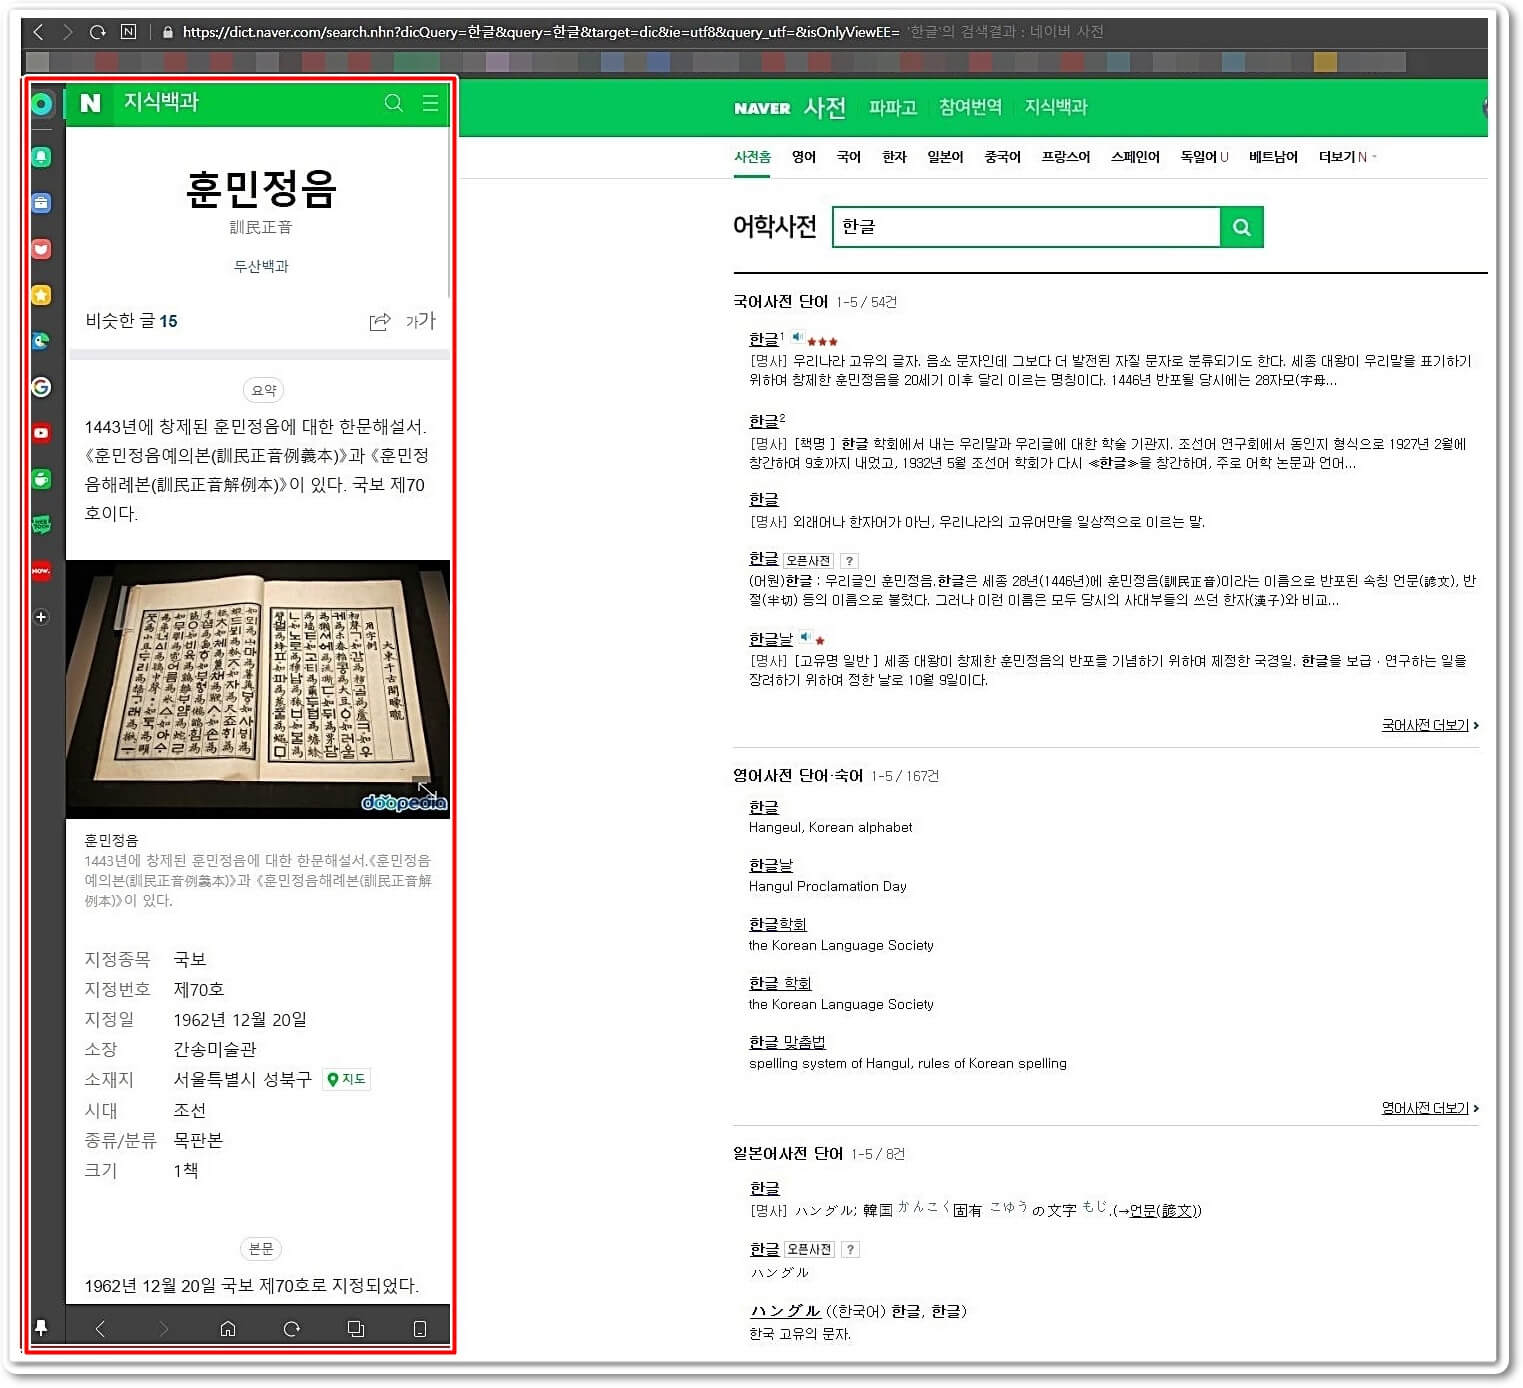The image size is (1523, 1388).
Task: Open 지식백과 in main top navigation
Action: coord(1056,107)
